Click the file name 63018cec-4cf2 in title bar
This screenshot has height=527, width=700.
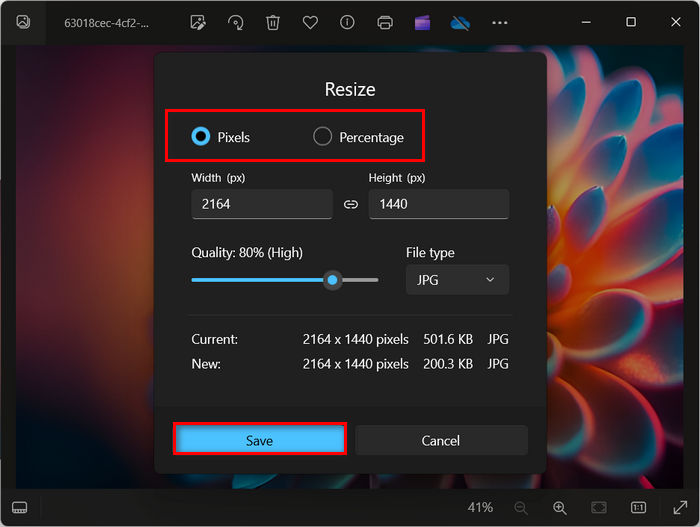click(106, 23)
